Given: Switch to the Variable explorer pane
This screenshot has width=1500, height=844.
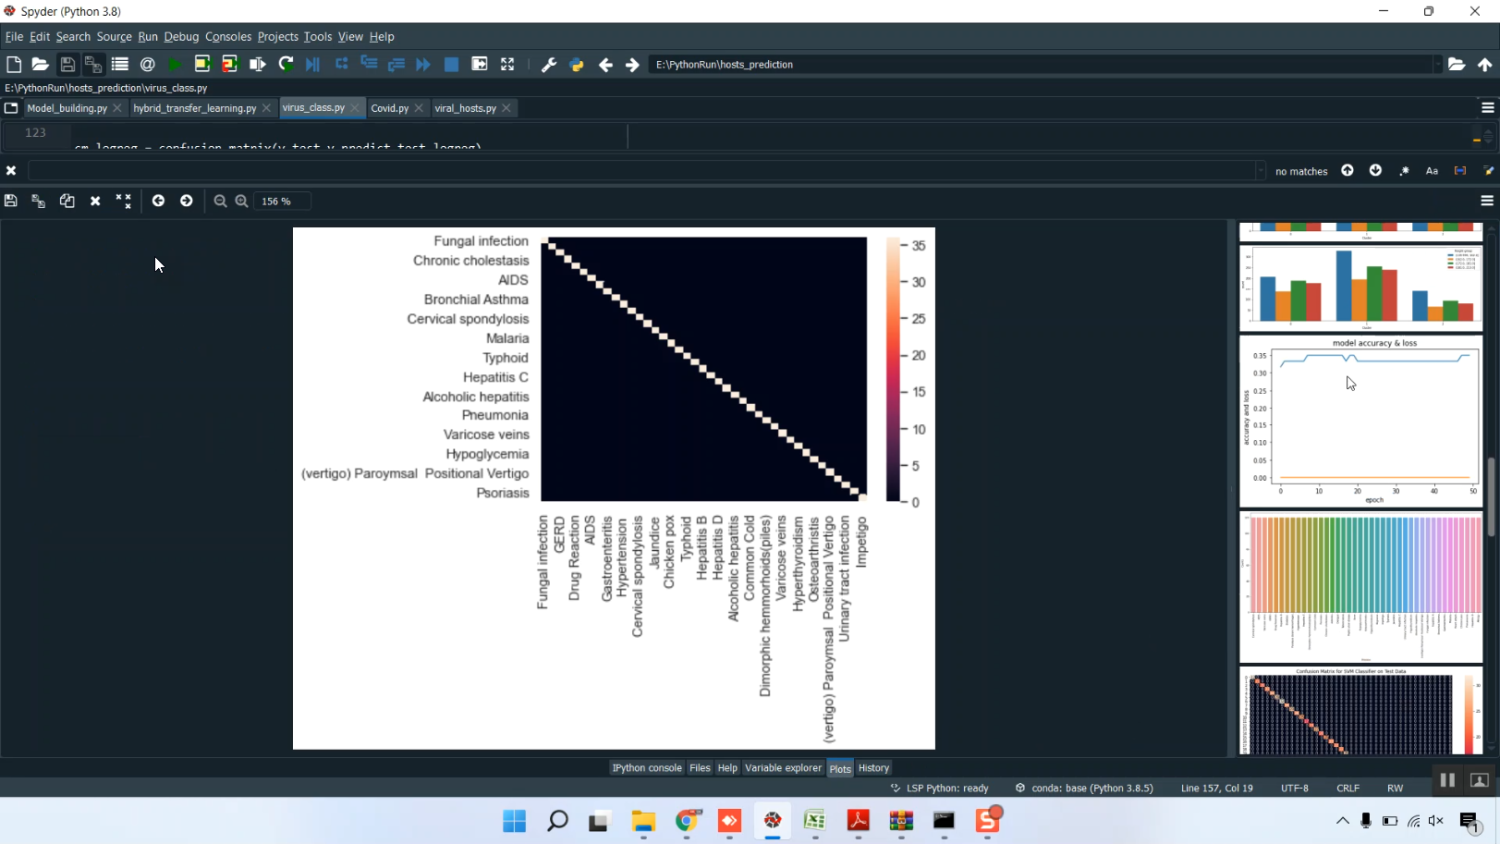Looking at the screenshot, I should [x=783, y=768].
